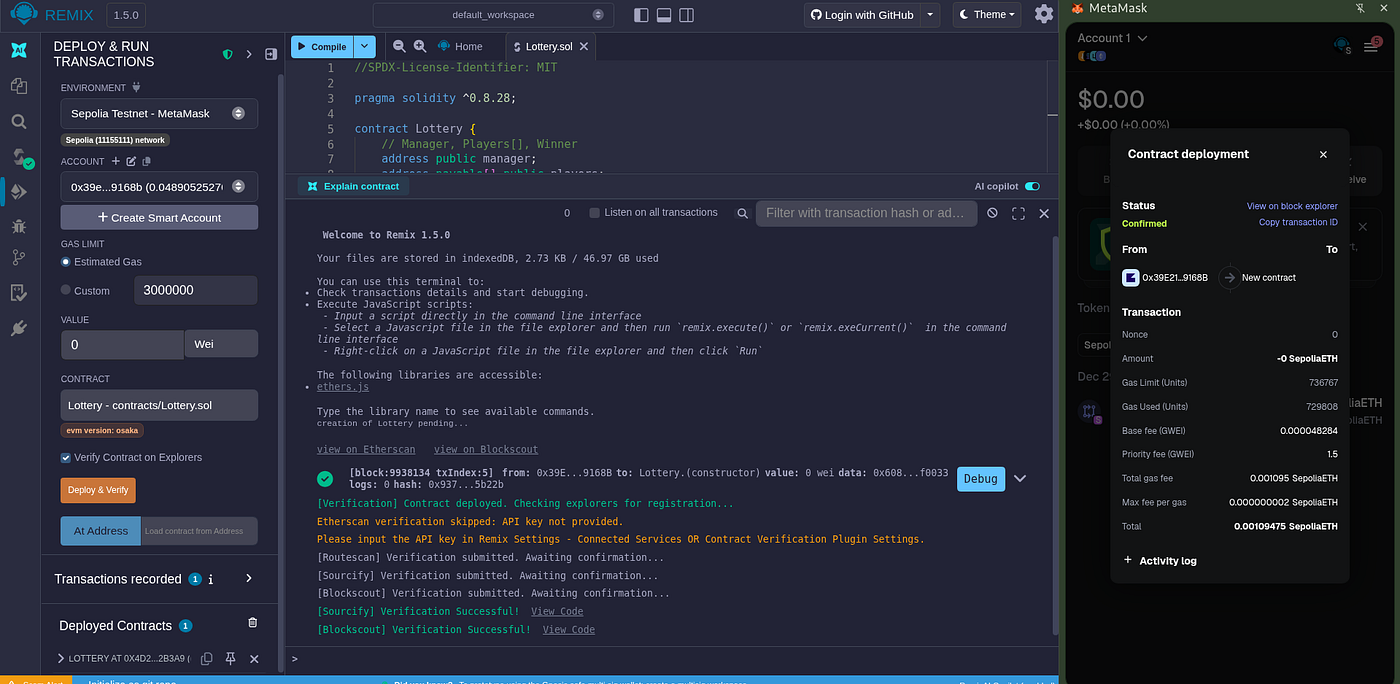Open the Git source control sidebar icon
Viewport: 1400px width, 684px height.
click(x=19, y=258)
